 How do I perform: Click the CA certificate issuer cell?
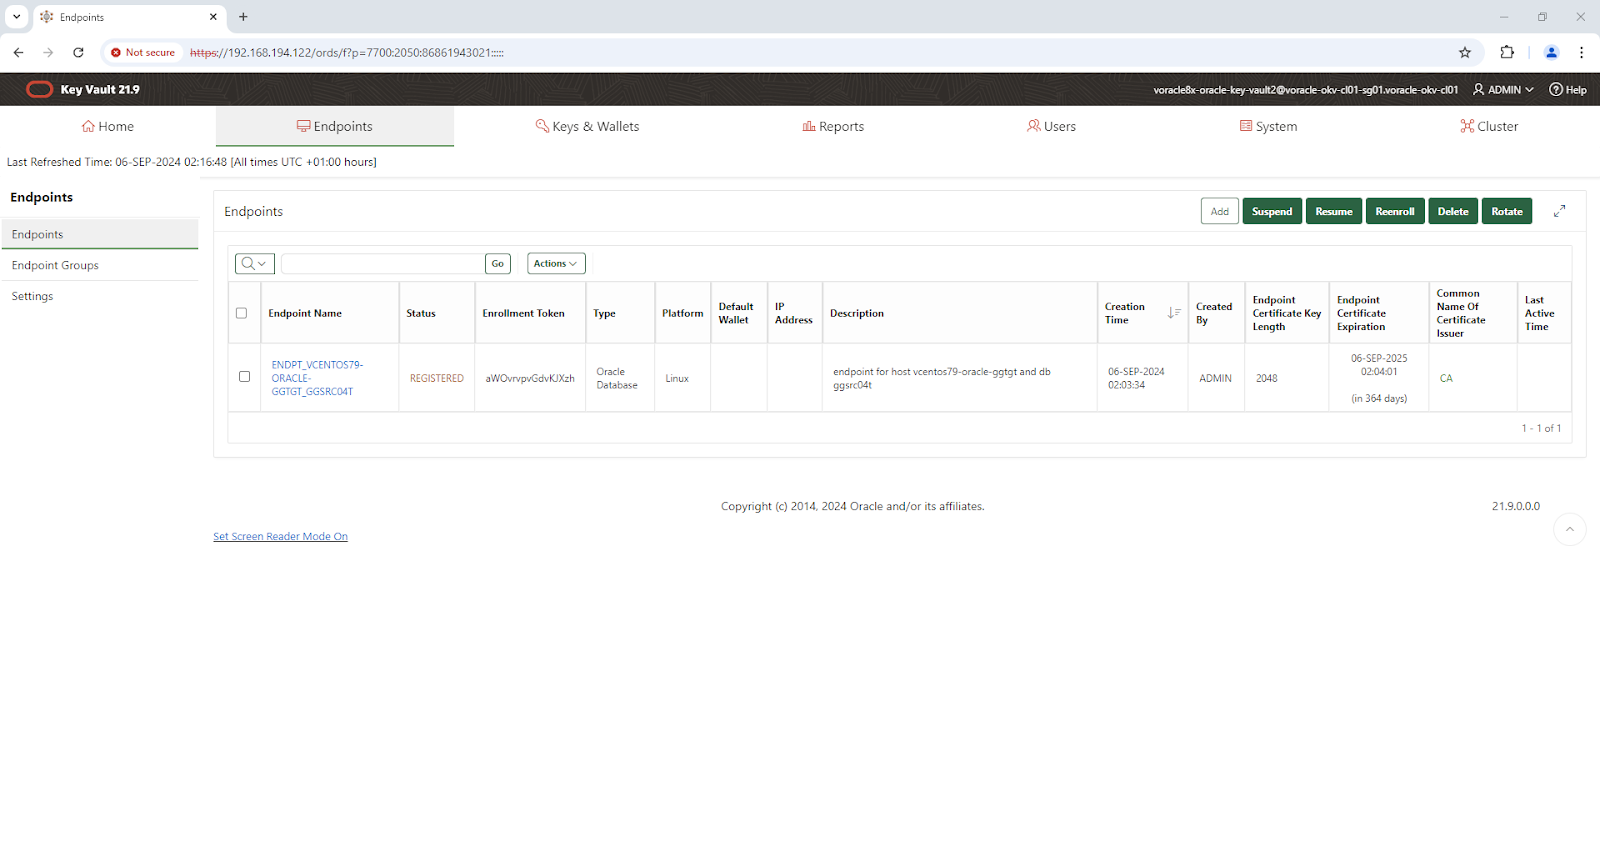[1446, 378]
